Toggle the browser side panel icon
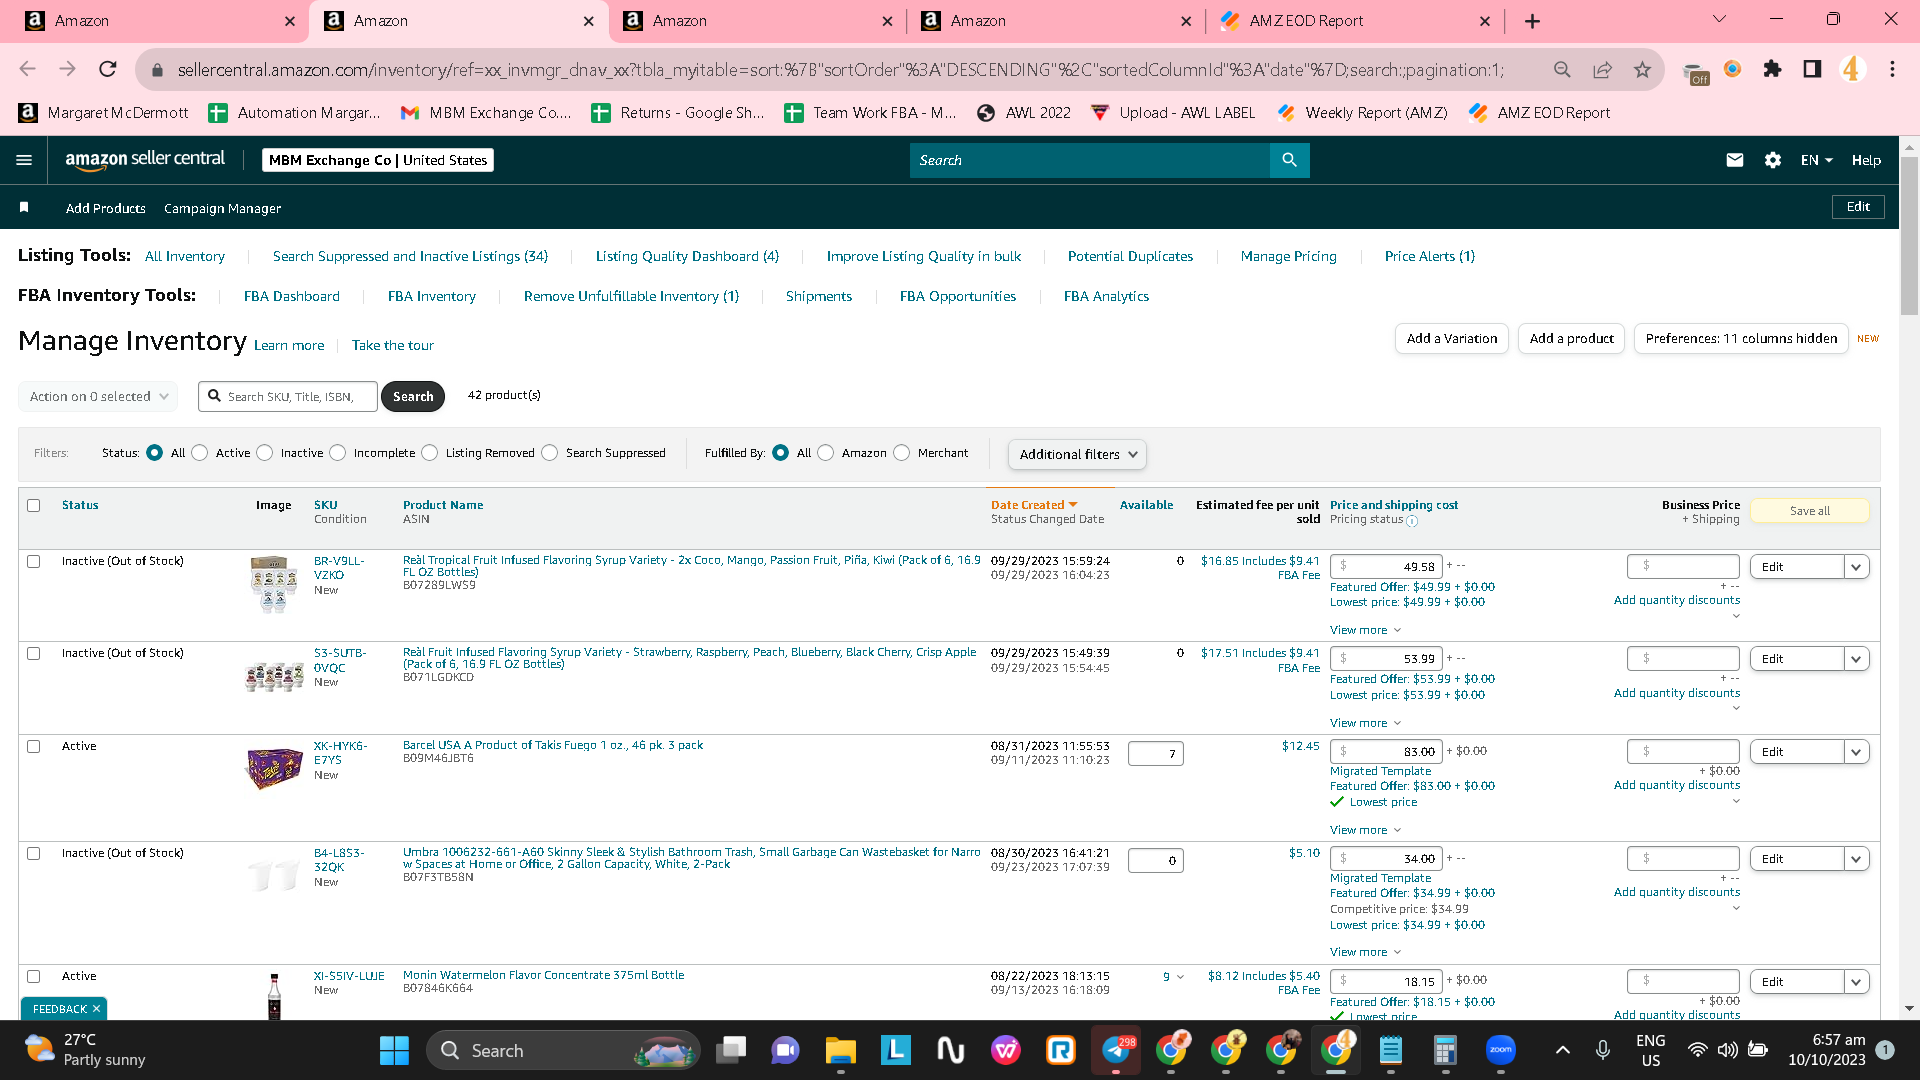1920x1080 pixels. tap(1812, 69)
